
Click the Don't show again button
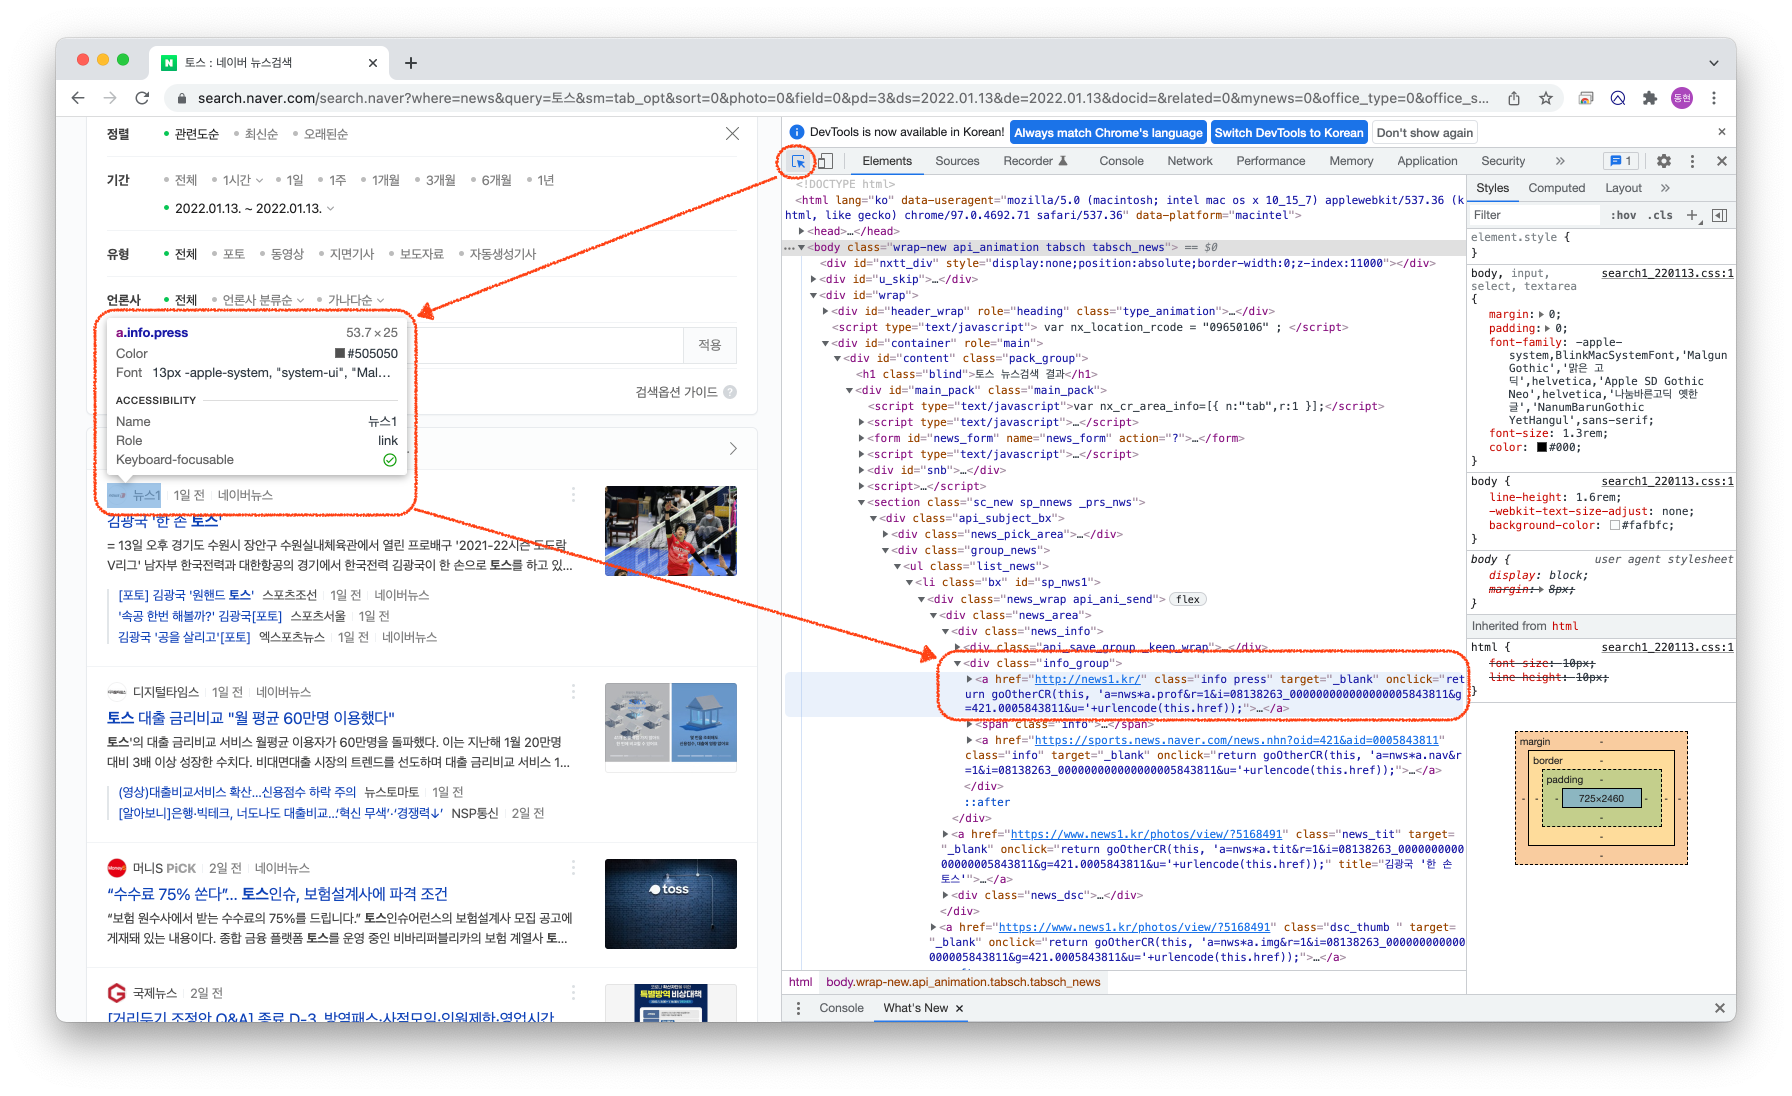pyautogui.click(x=1425, y=133)
